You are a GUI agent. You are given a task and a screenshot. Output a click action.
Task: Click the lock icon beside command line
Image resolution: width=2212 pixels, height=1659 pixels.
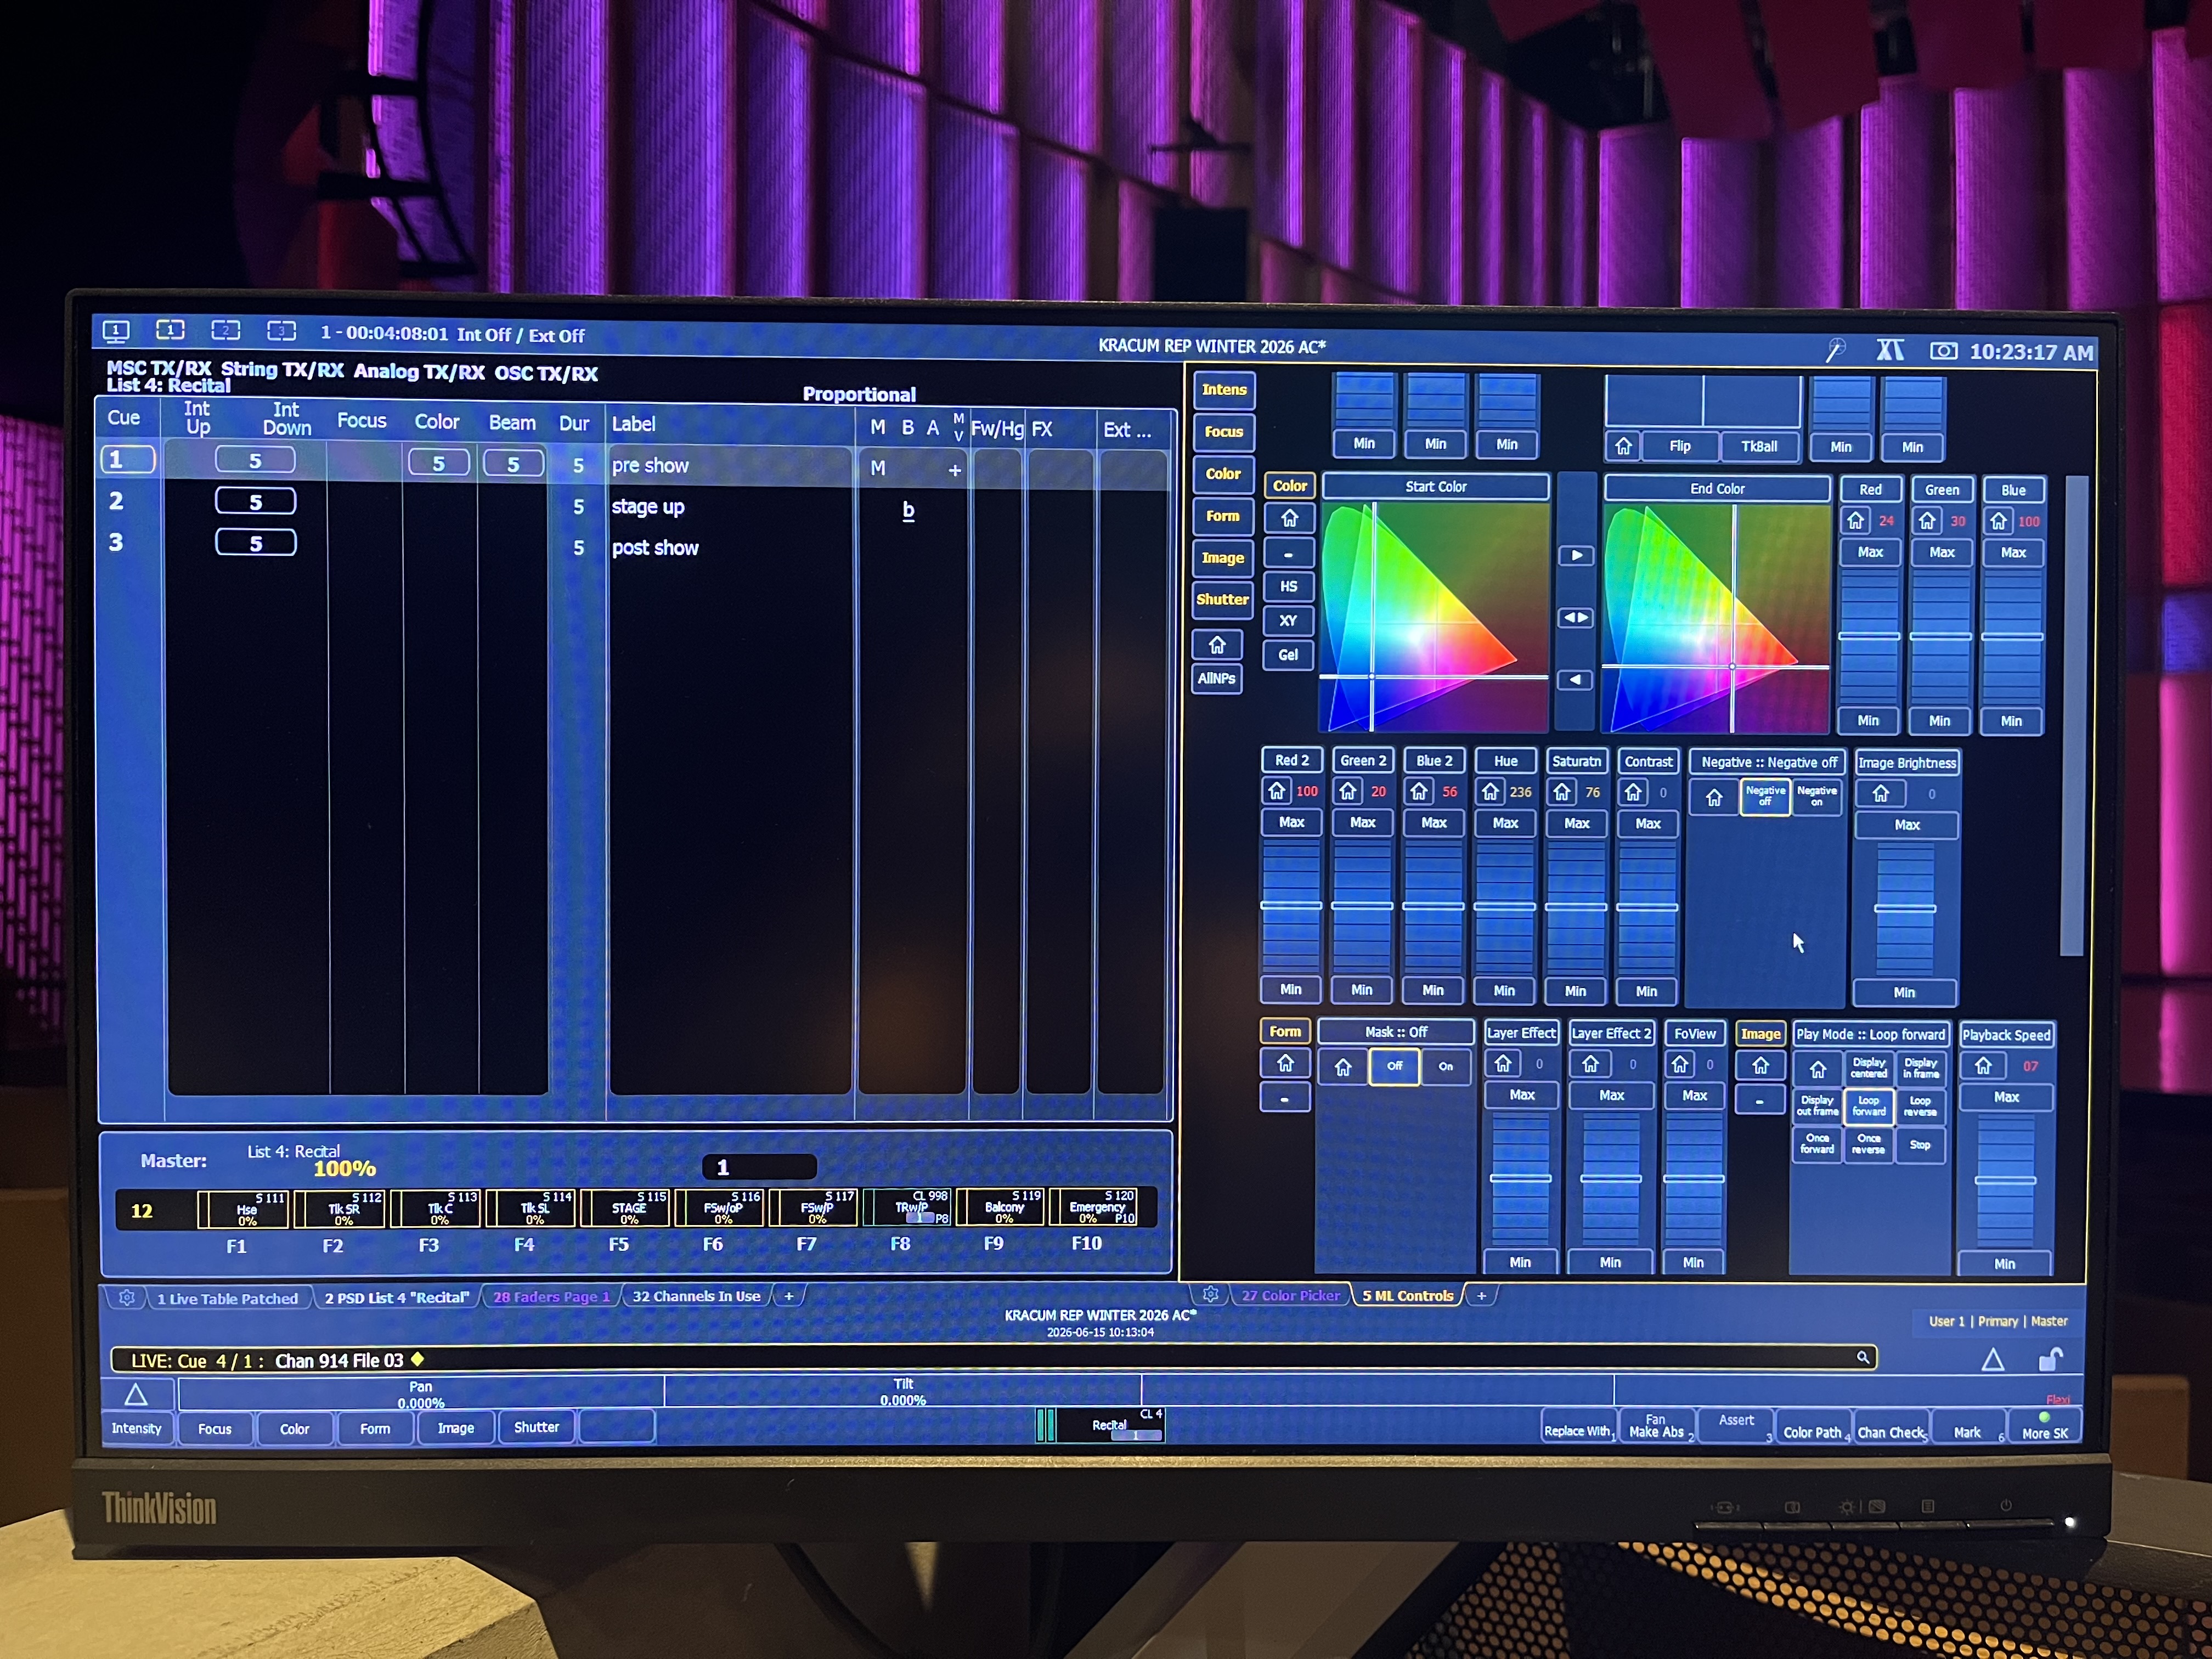tap(2050, 1359)
